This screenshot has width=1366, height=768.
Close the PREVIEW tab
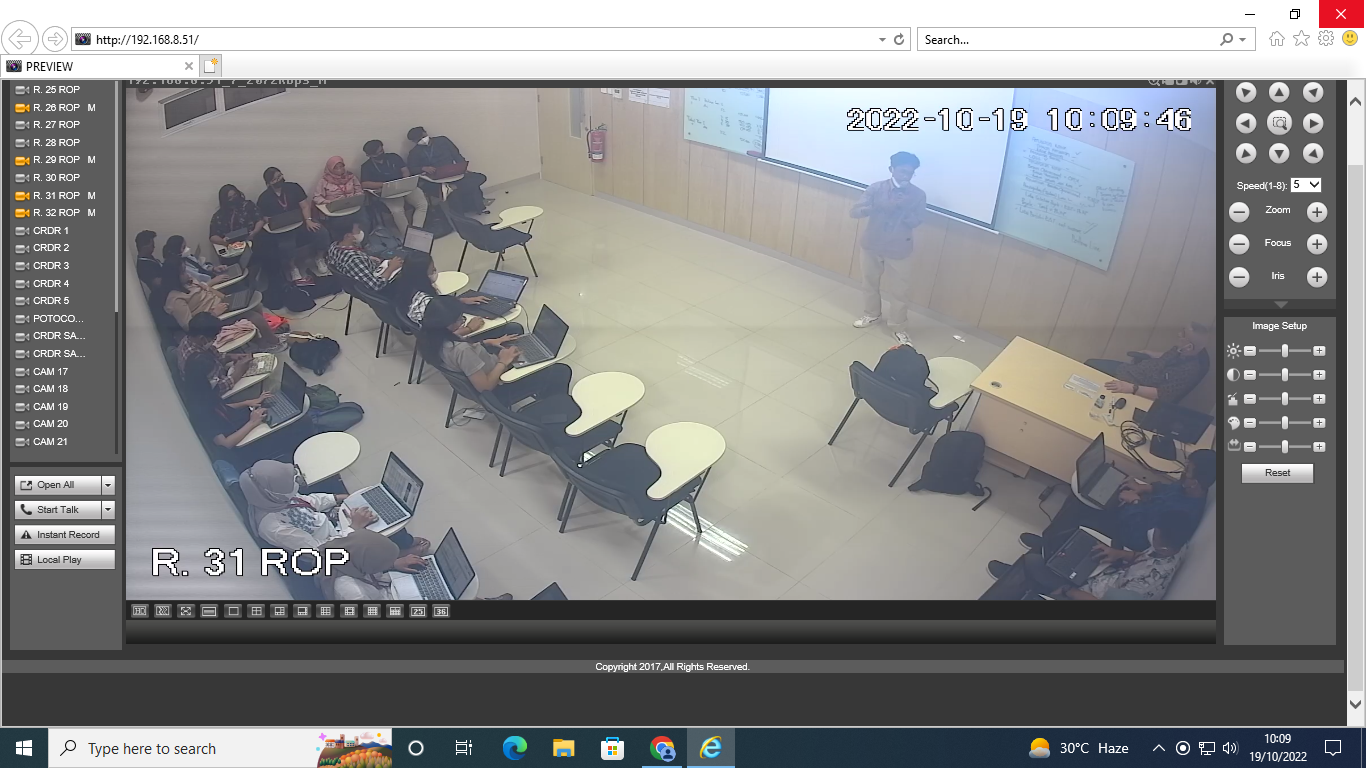[188, 67]
